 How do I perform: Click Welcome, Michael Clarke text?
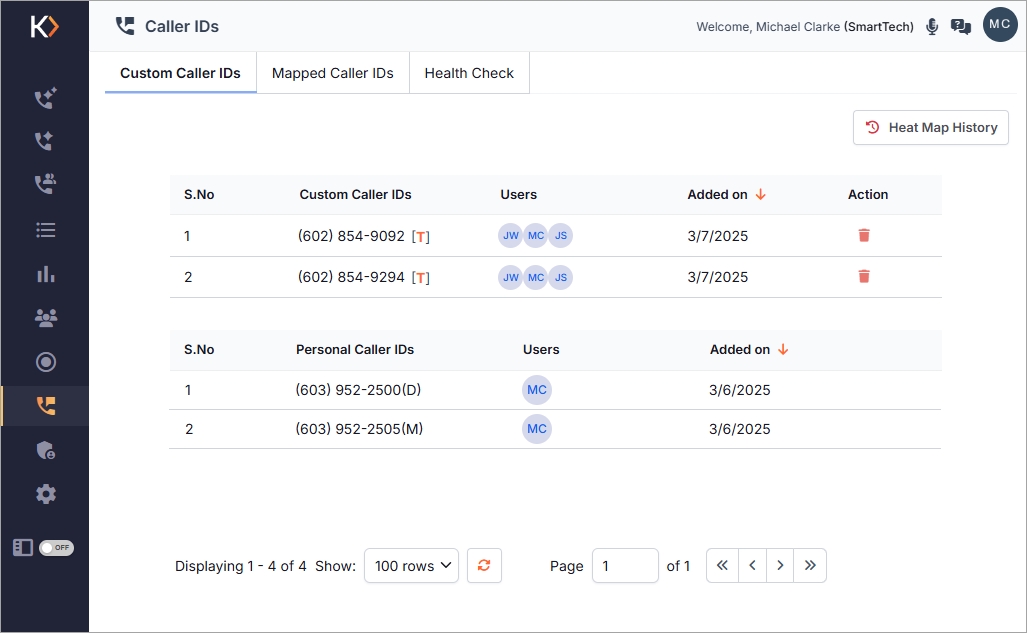pyautogui.click(x=768, y=27)
